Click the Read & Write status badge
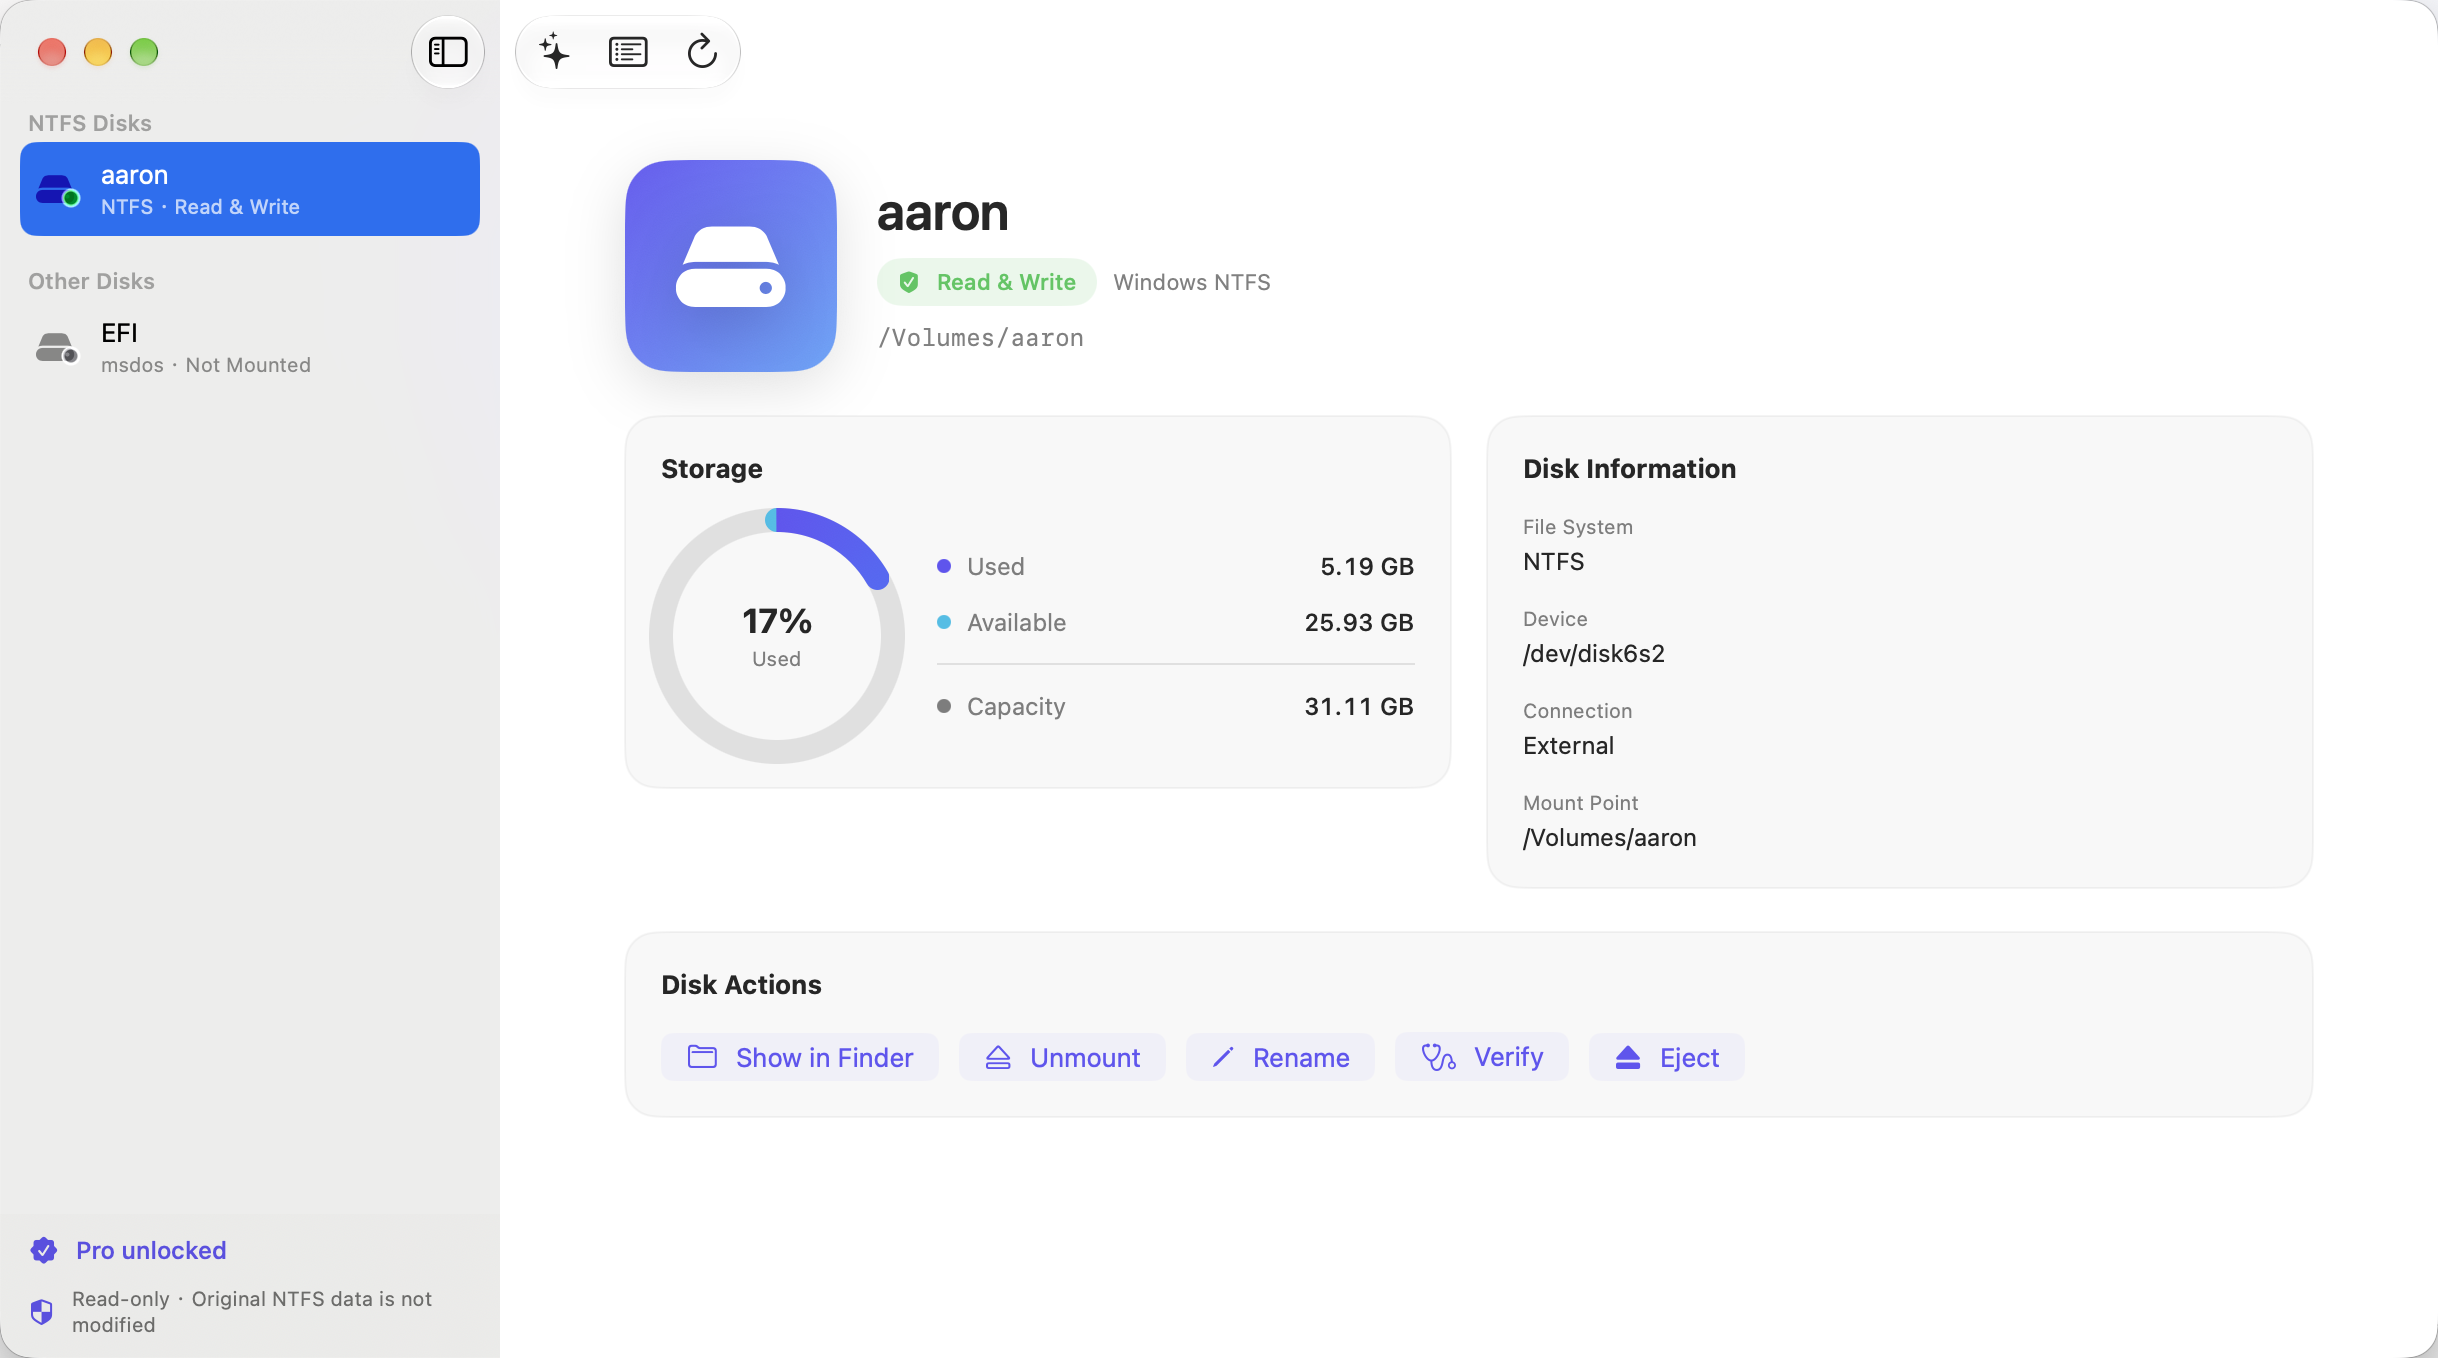 pos(986,282)
